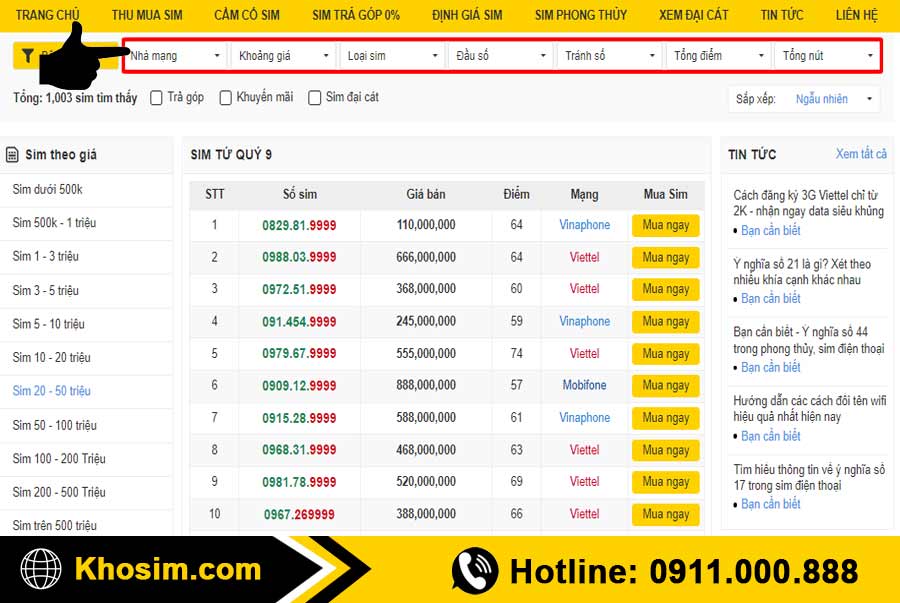This screenshot has height=603, width=900.
Task: Open the Sim phong thủy menu item
Action: (x=580, y=15)
